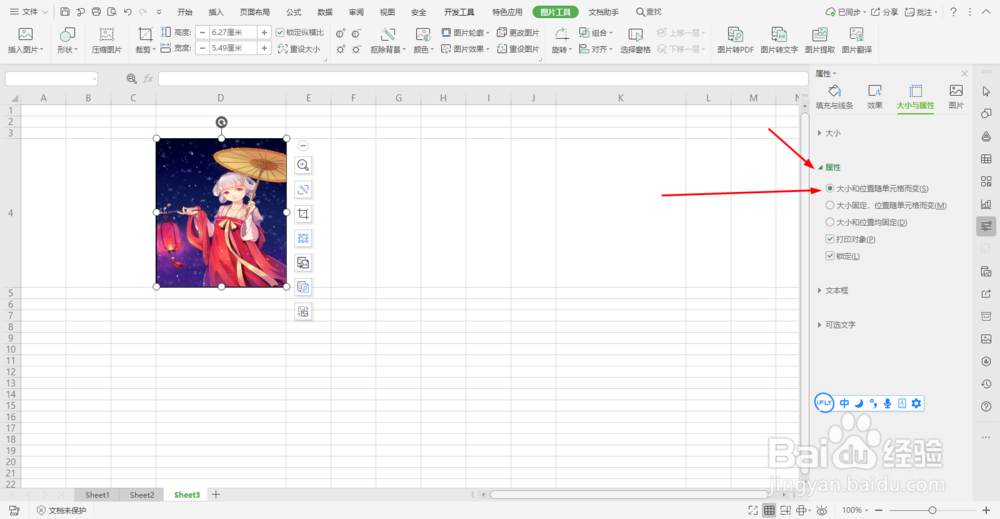Open Fill & Line (填充与线条) panel tab
This screenshot has width=1000, height=519.
(x=834, y=98)
